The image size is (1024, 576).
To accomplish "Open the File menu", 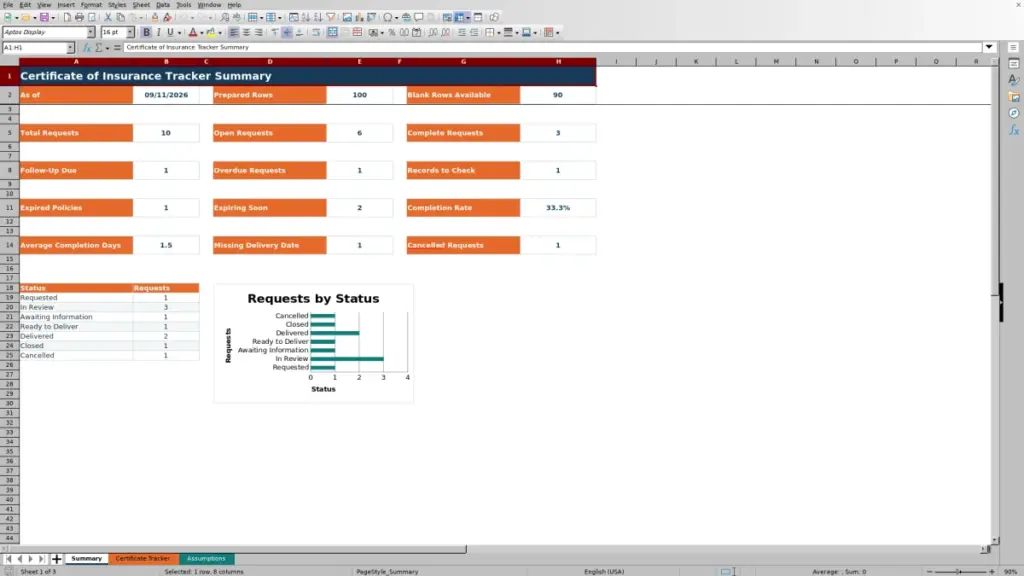I will tap(8, 5).
